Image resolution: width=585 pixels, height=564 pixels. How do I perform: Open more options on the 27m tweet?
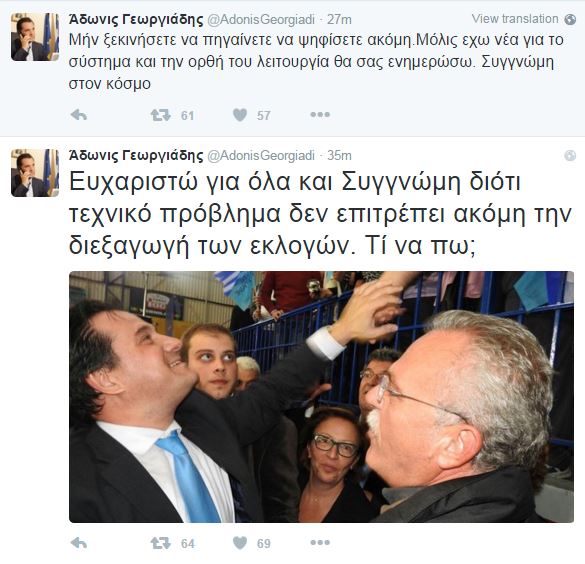[x=320, y=115]
